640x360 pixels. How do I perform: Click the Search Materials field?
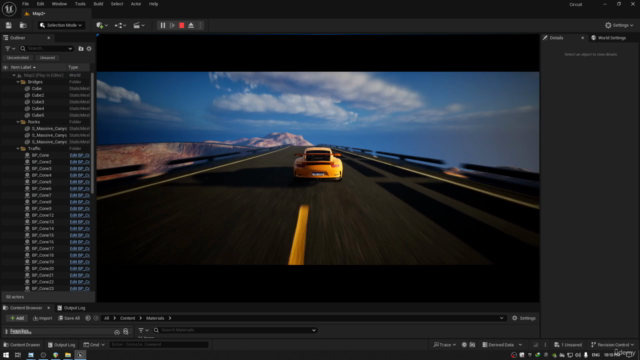tap(235, 330)
